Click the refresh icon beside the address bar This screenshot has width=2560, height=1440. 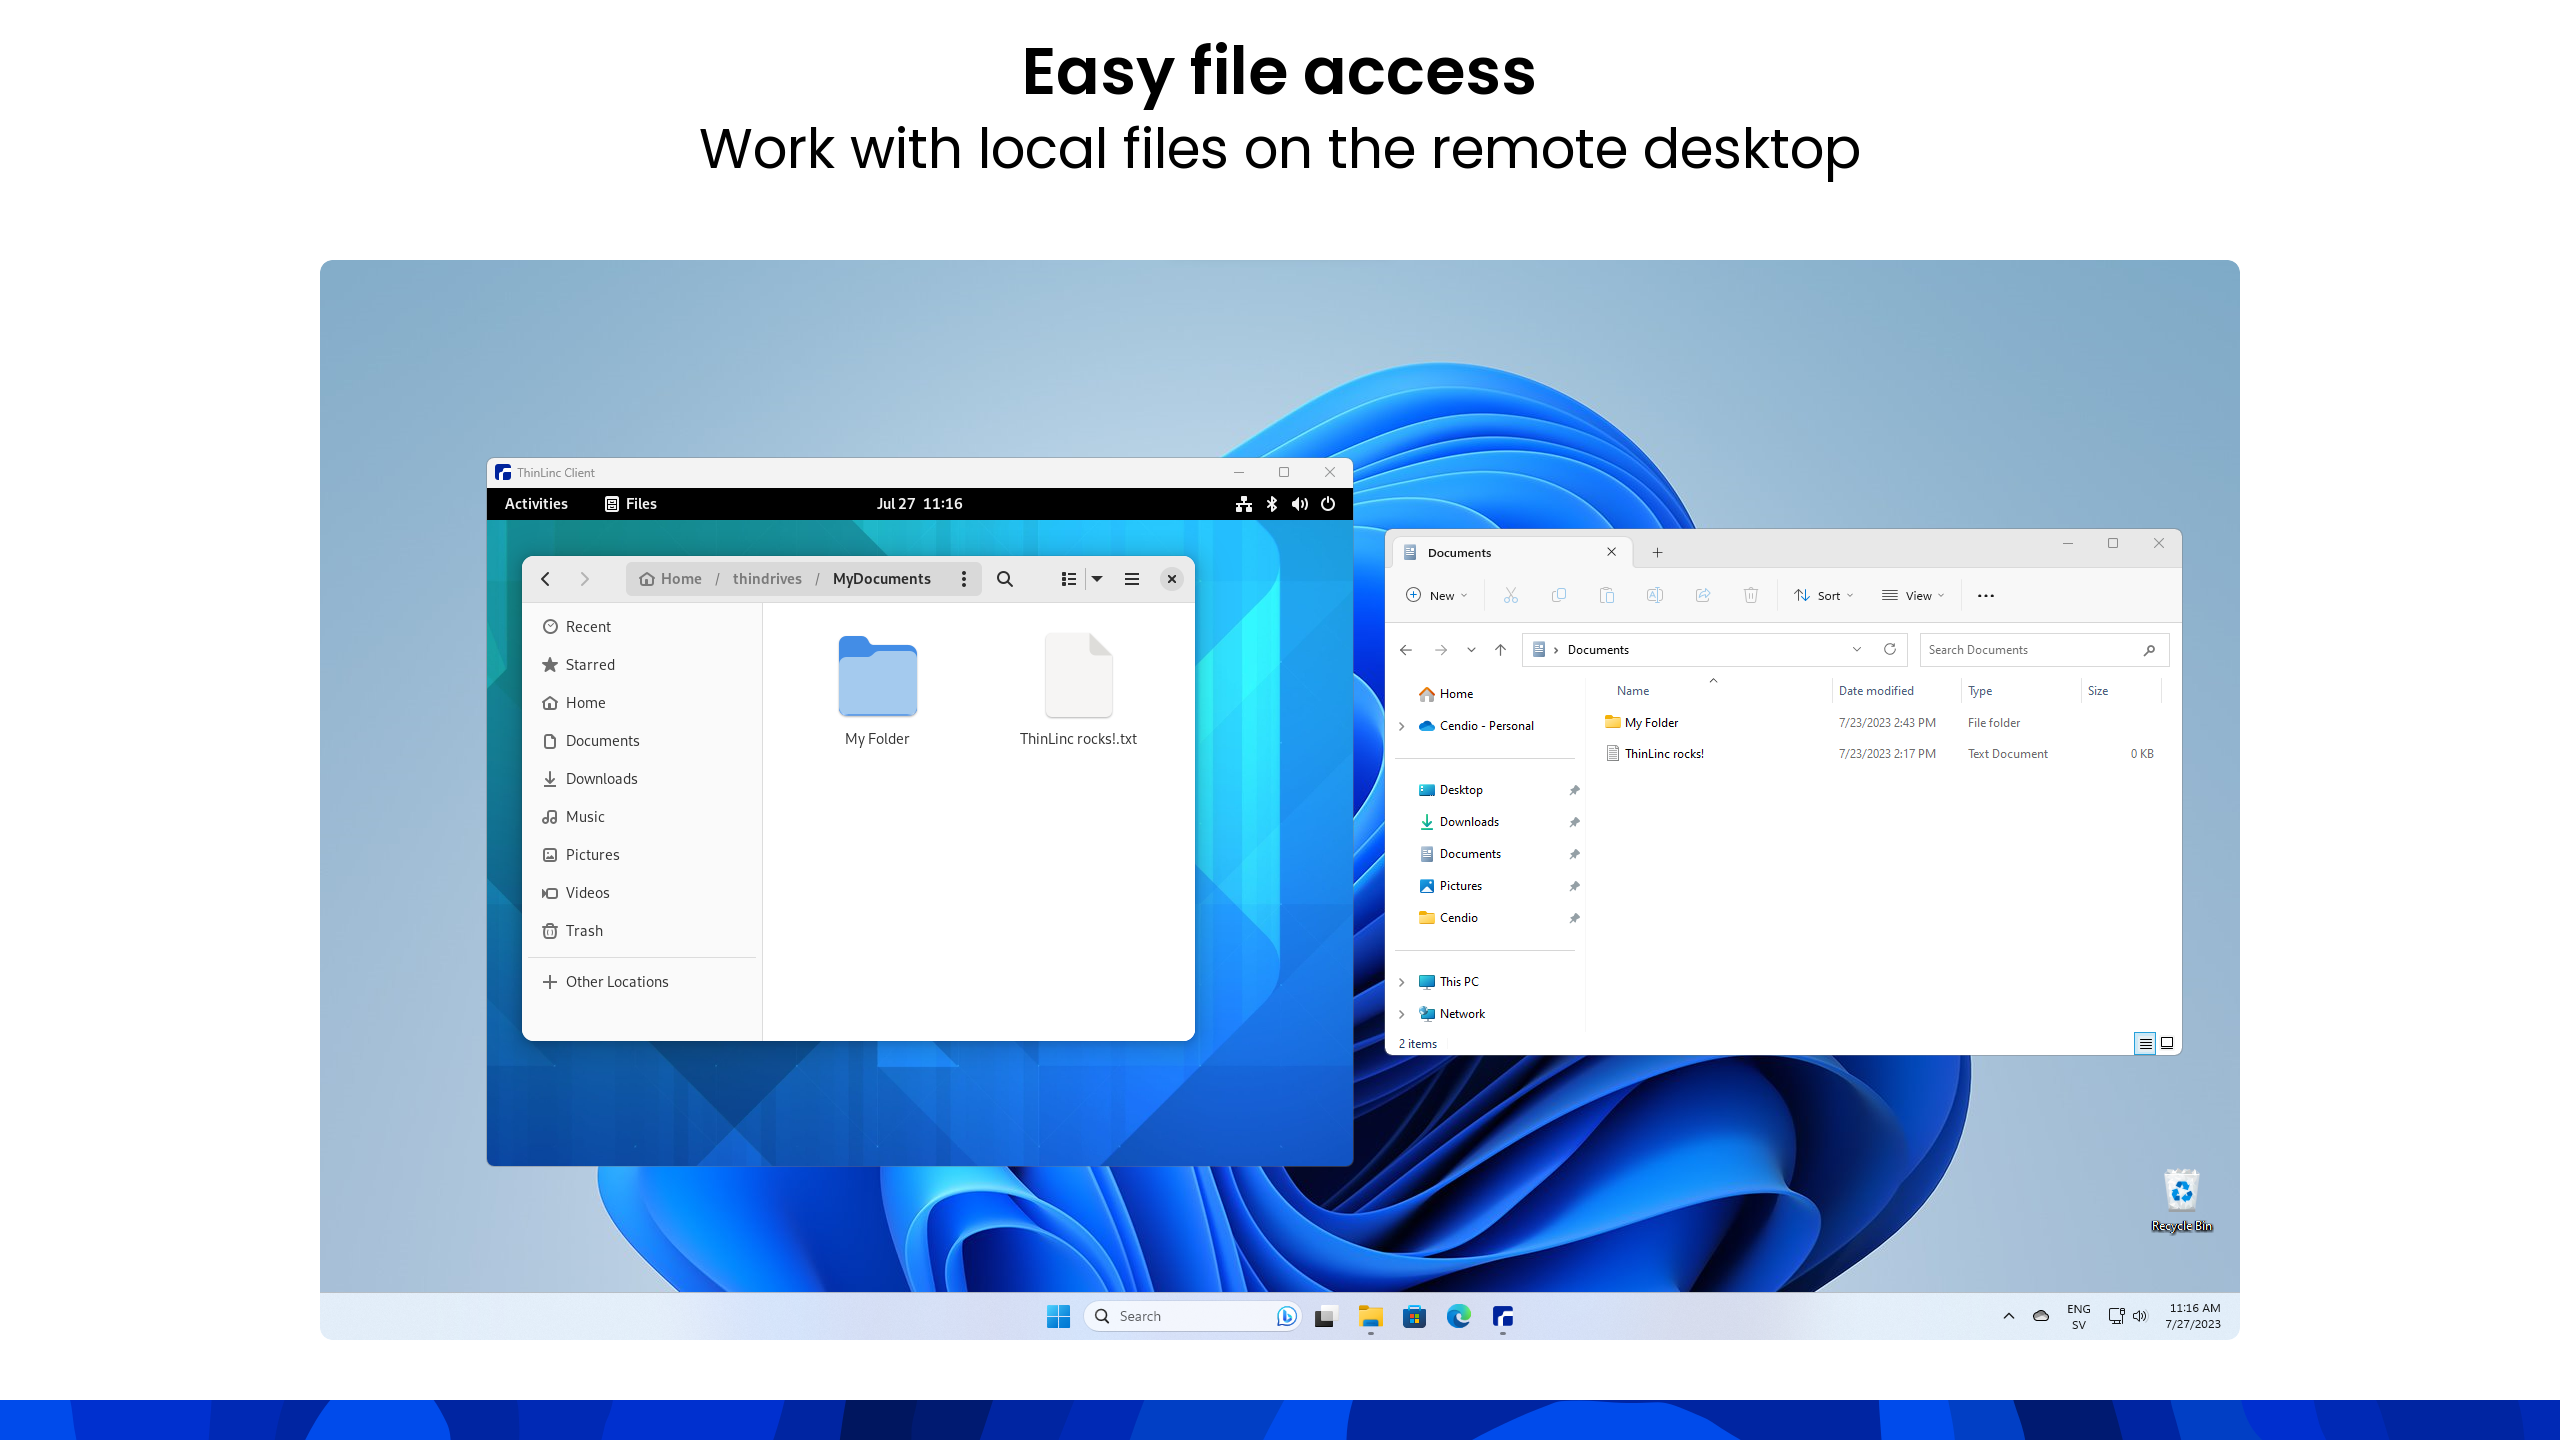pos(1890,649)
